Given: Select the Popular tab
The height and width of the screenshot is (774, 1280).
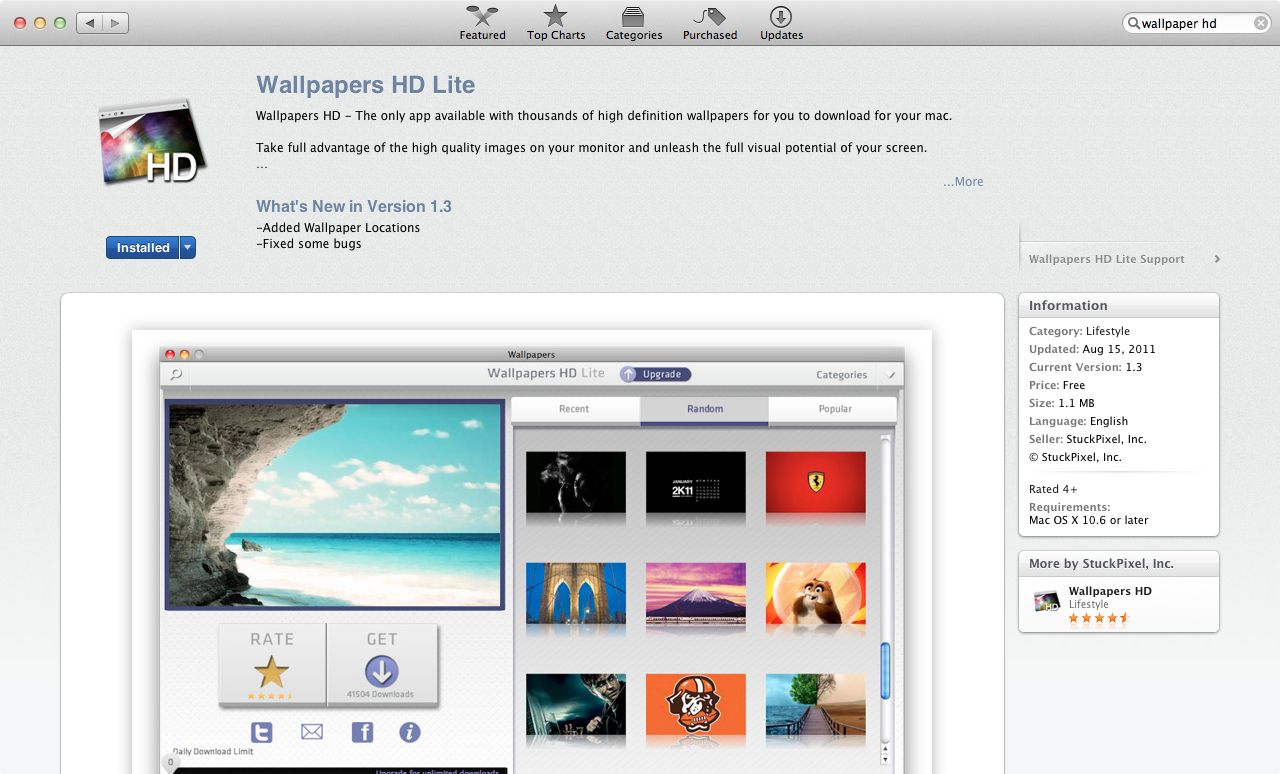Looking at the screenshot, I should pos(835,409).
